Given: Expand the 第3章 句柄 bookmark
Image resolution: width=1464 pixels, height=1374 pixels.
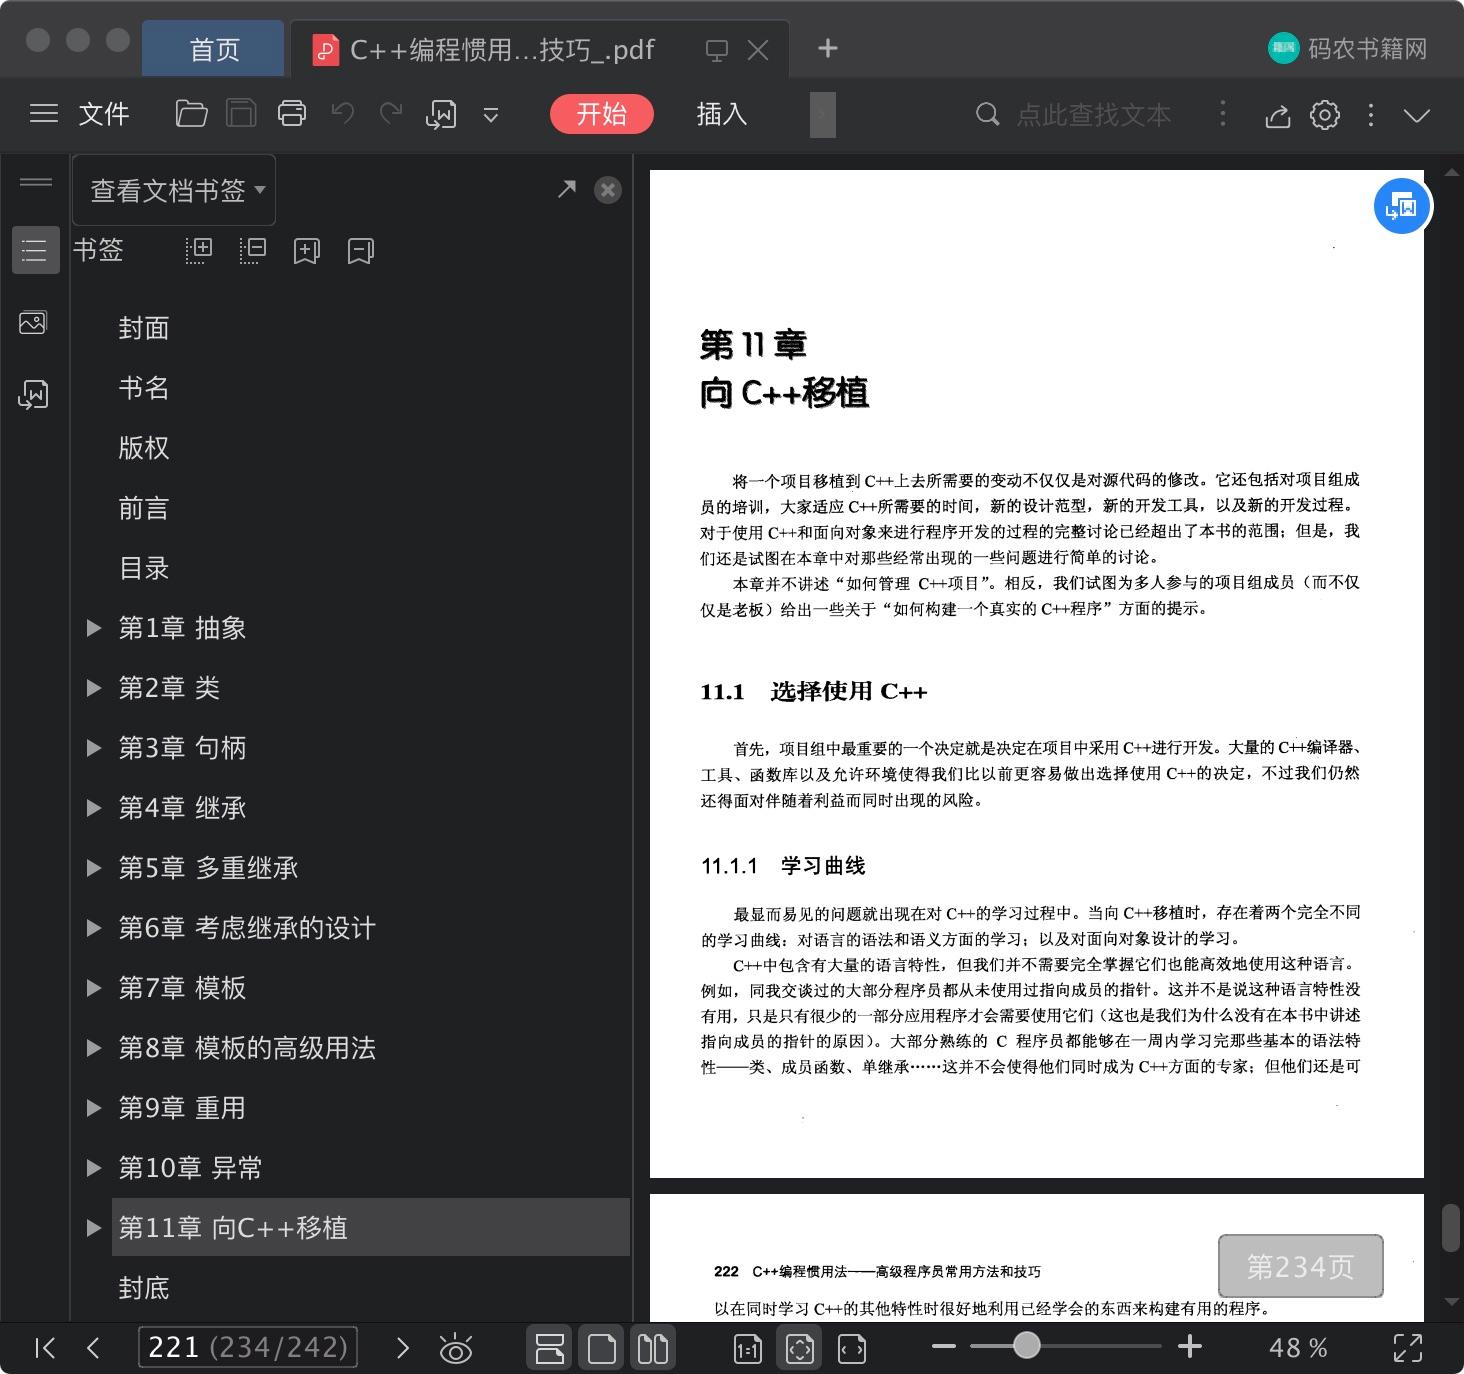Looking at the screenshot, I should pos(94,748).
